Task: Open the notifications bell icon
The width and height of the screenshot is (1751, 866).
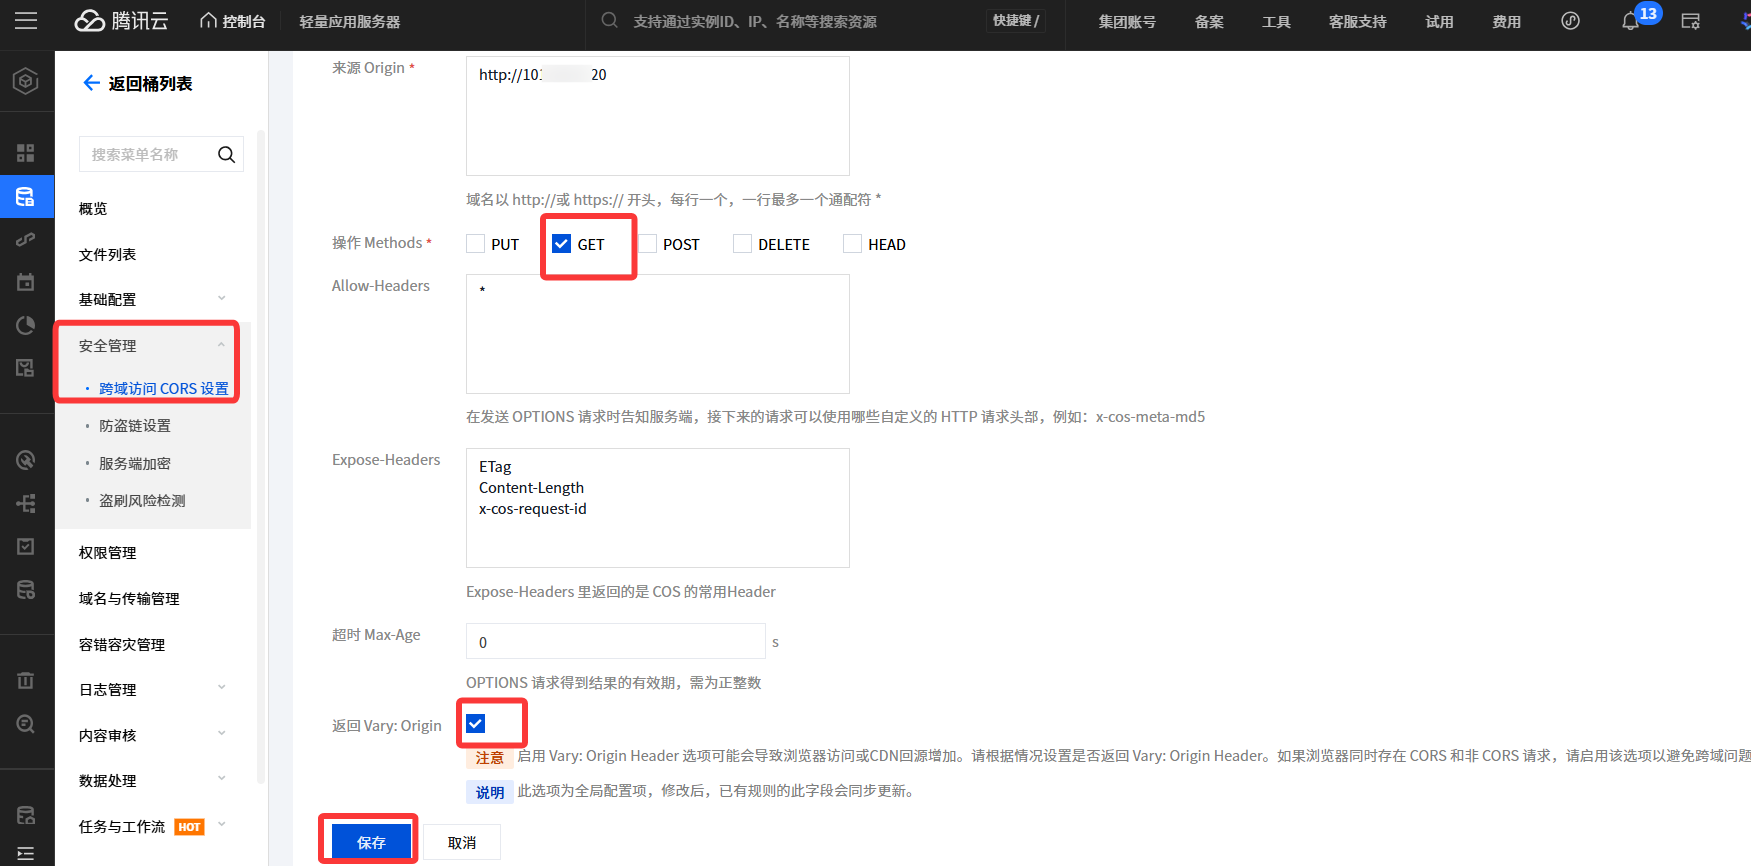Action: pos(1630,21)
